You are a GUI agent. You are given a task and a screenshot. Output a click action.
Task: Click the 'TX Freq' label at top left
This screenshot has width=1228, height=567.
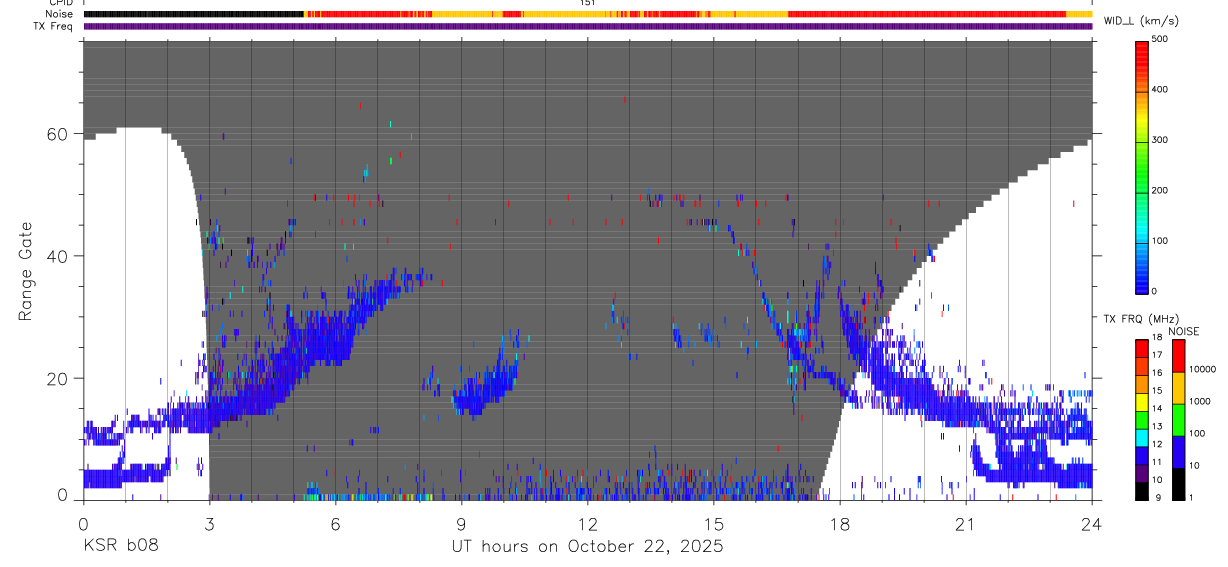(53, 26)
